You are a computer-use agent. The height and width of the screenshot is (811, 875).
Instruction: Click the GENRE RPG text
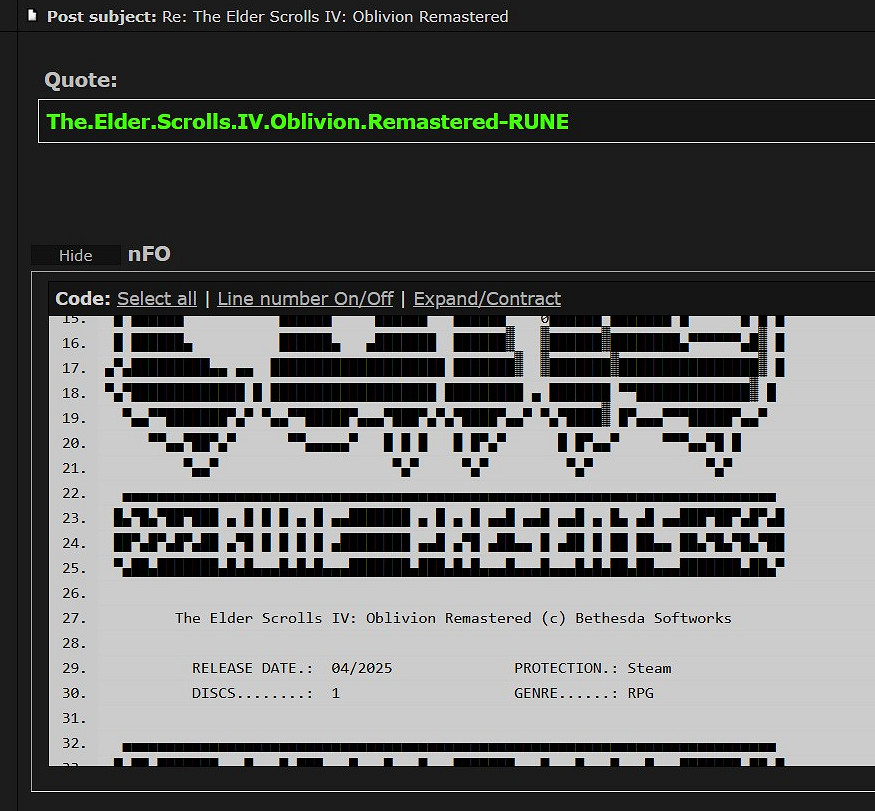(583, 693)
